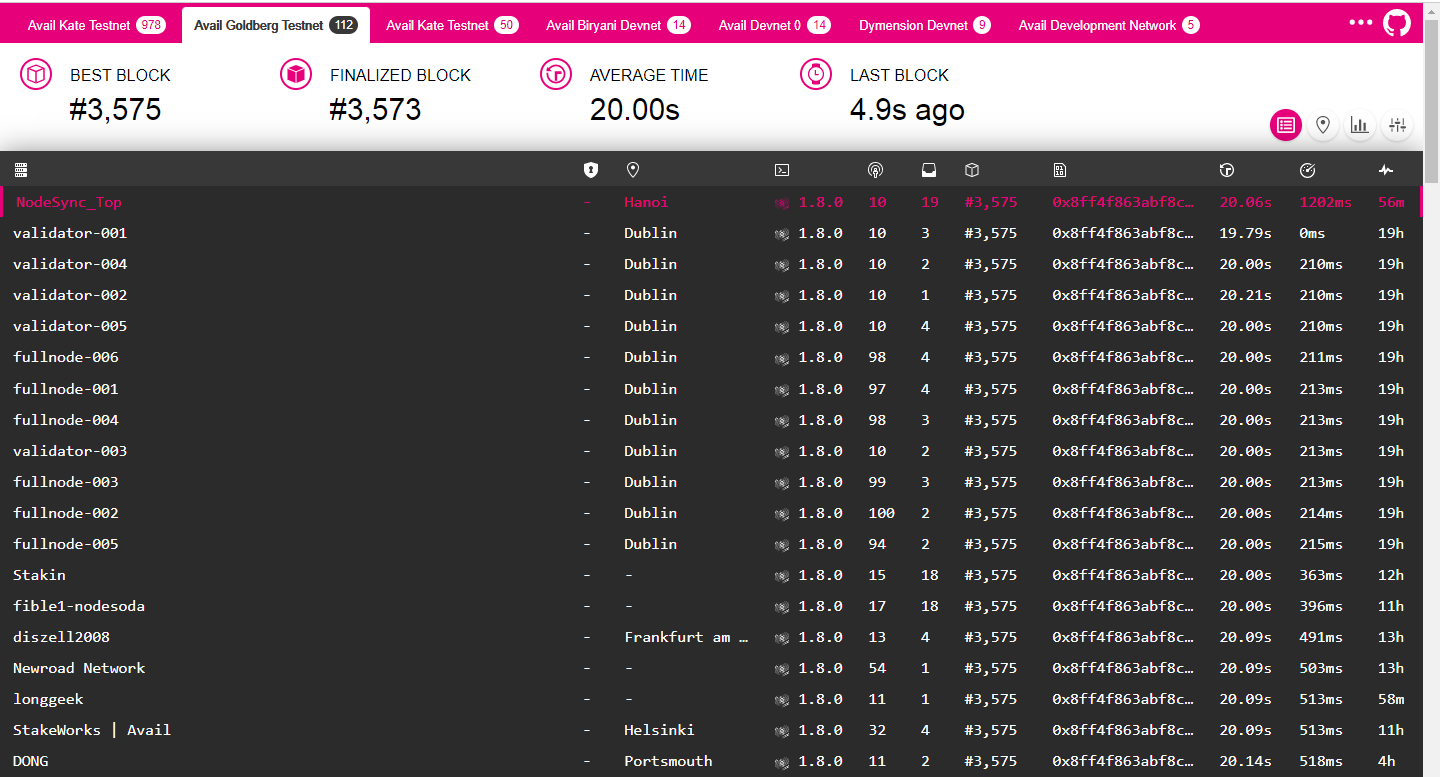1440x777 pixels.
Task: Switch to the map view icon
Action: (x=1323, y=125)
